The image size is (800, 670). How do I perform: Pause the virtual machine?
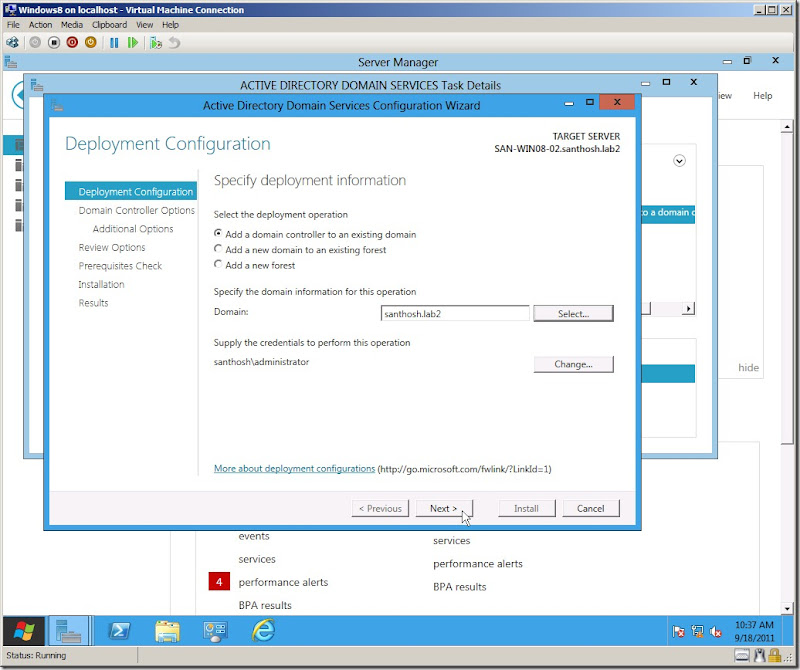click(114, 43)
